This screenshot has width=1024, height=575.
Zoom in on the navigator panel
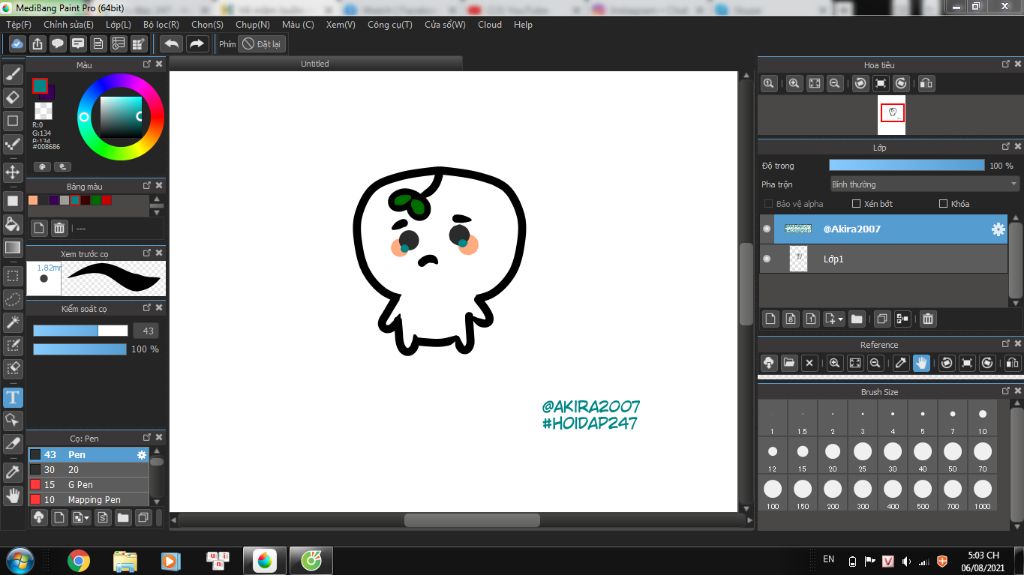tap(793, 84)
